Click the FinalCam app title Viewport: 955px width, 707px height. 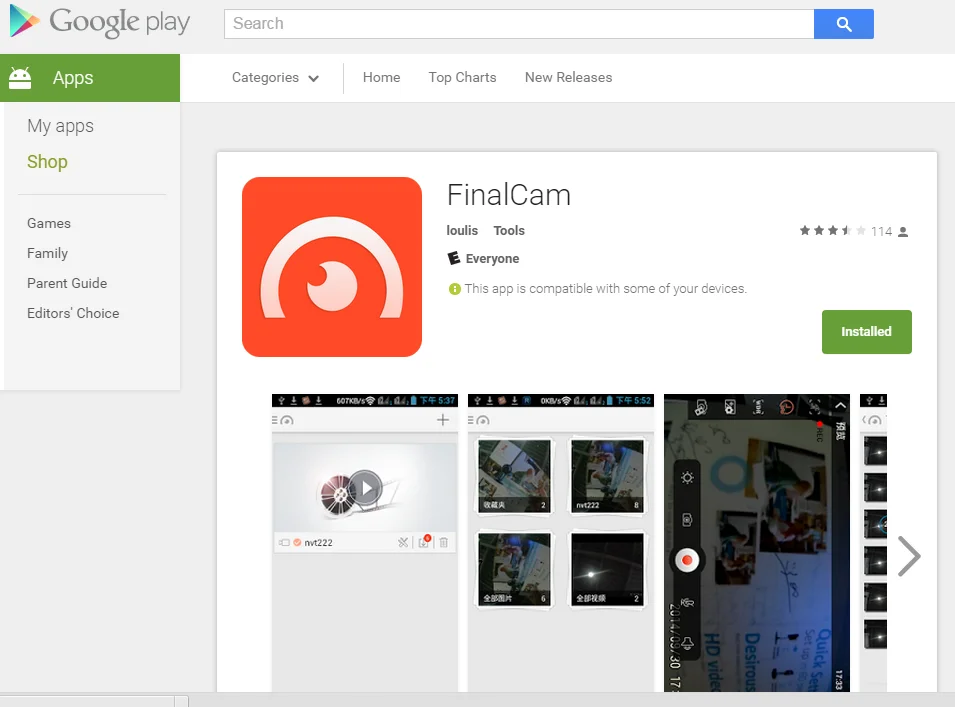click(x=509, y=195)
